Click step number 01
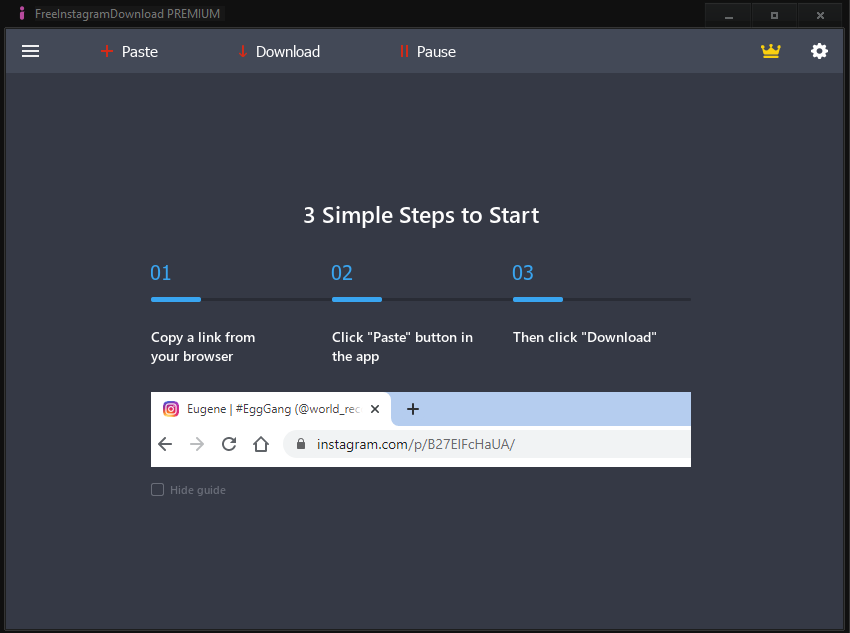This screenshot has height=633, width=850. (160, 273)
